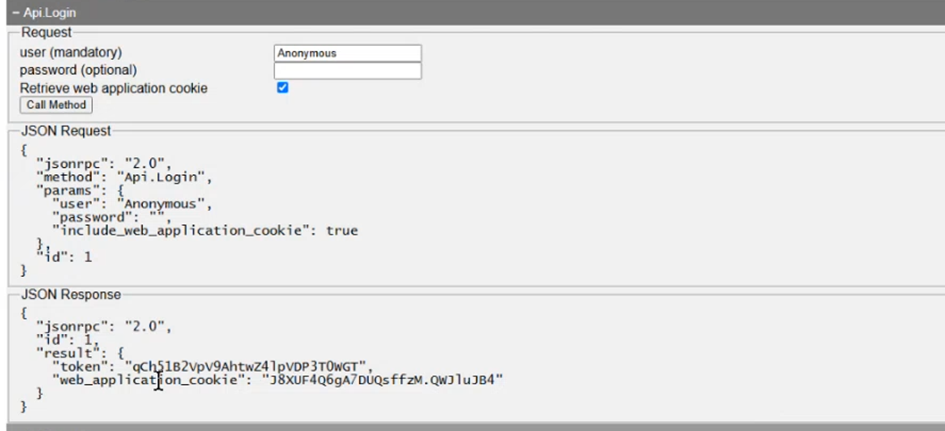Click the web_application_cookie value string
Image resolution: width=945 pixels, height=431 pixels.
click(x=381, y=380)
